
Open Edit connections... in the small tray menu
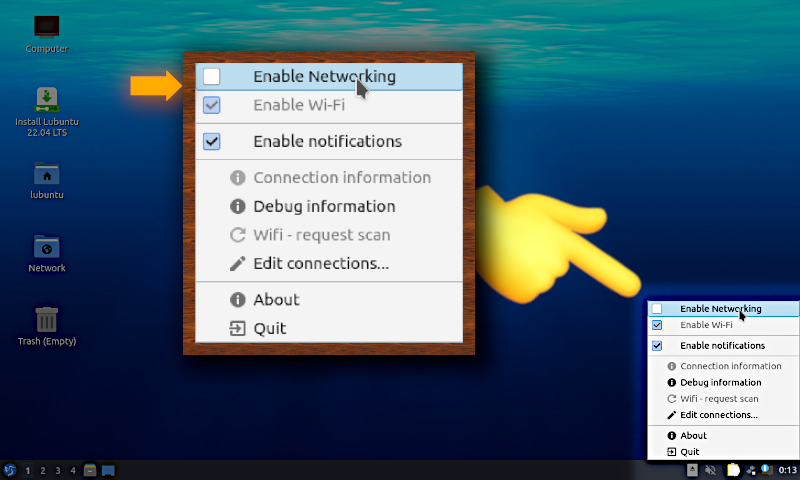coord(723,415)
